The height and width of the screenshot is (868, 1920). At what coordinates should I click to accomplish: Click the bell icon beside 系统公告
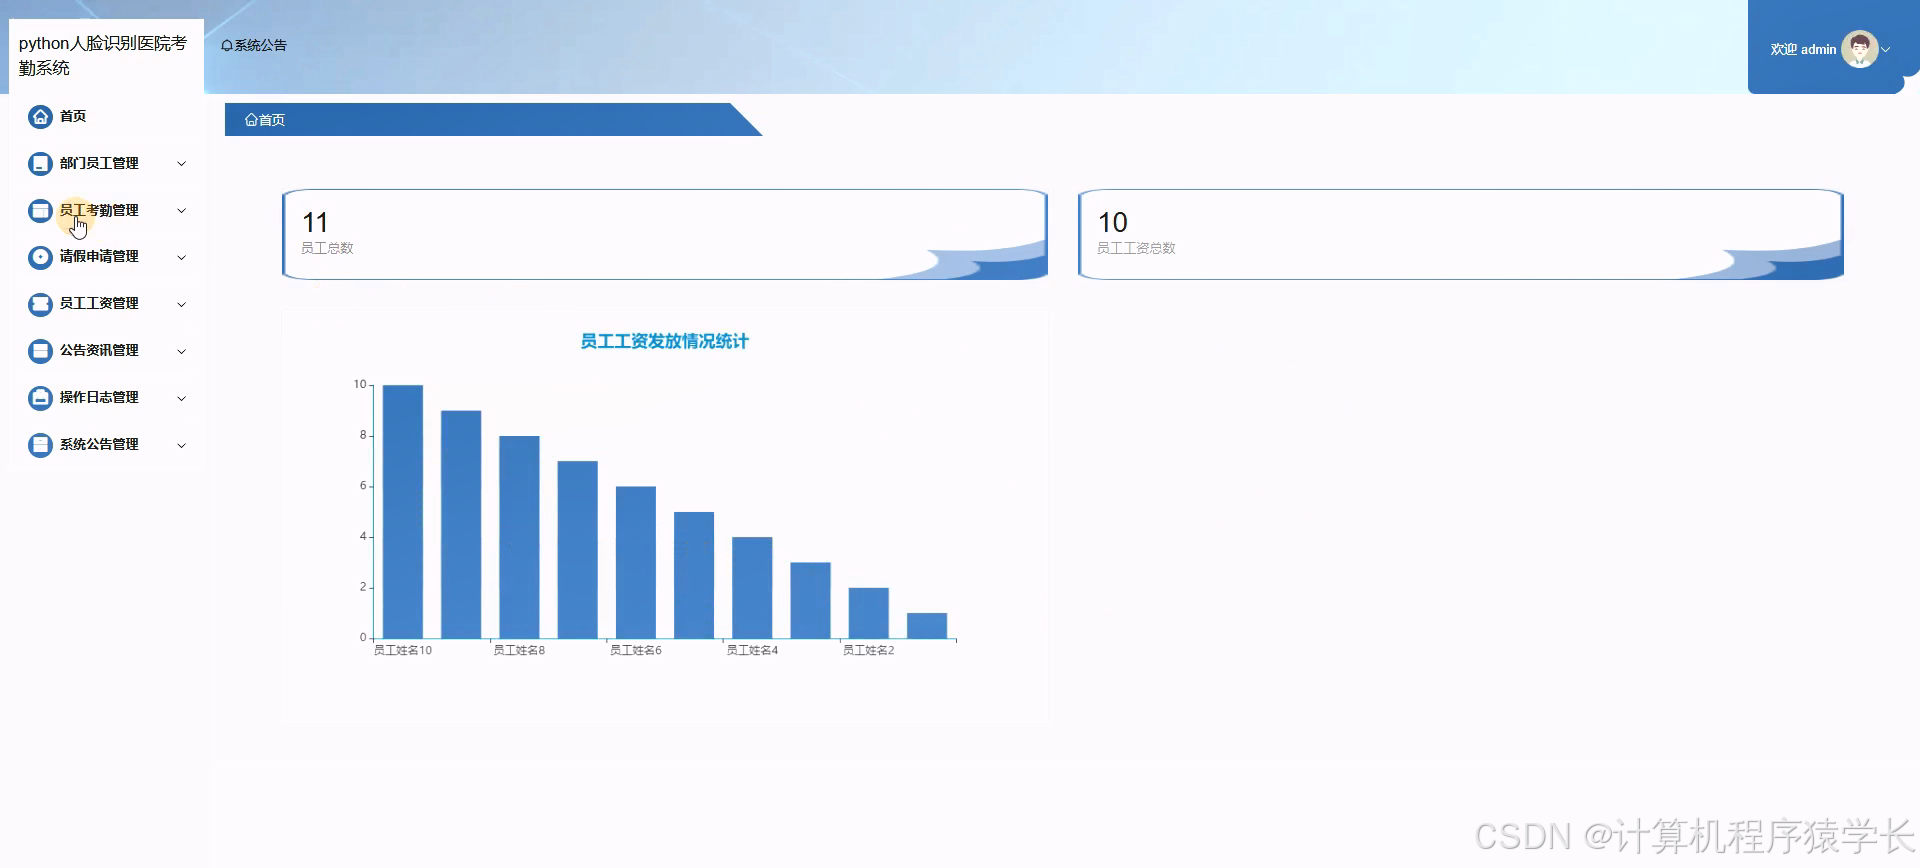pyautogui.click(x=227, y=46)
